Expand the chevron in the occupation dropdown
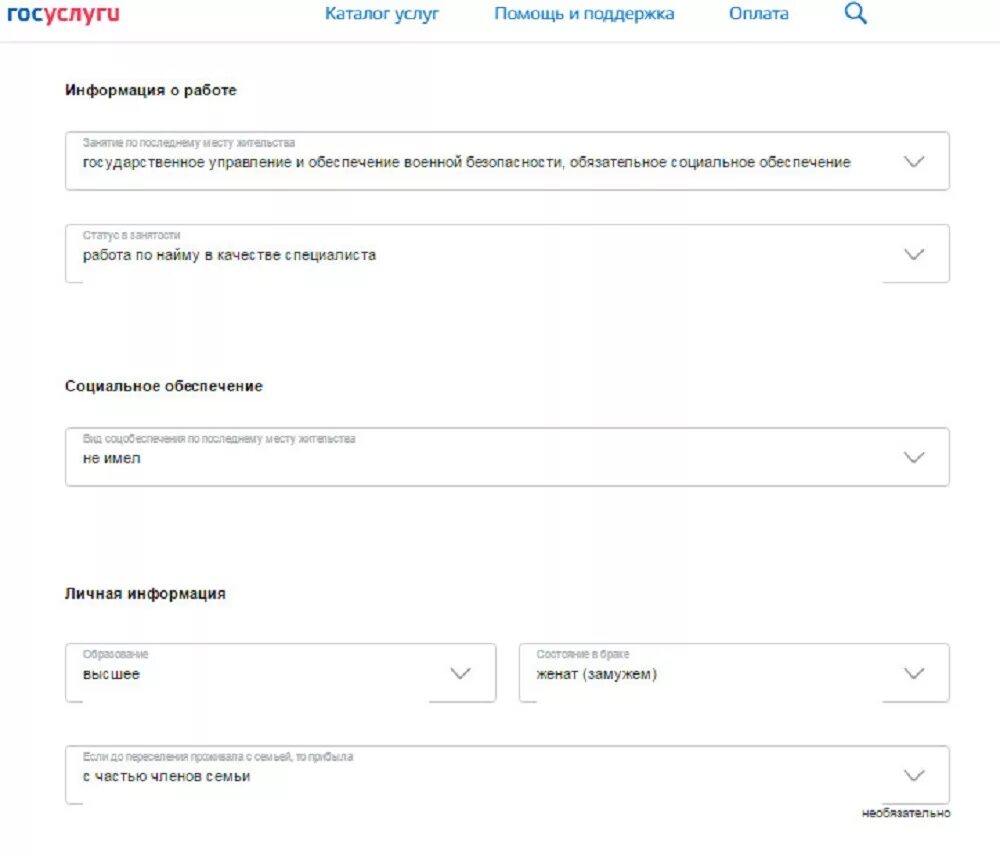This screenshot has width=1000, height=856. [x=914, y=161]
